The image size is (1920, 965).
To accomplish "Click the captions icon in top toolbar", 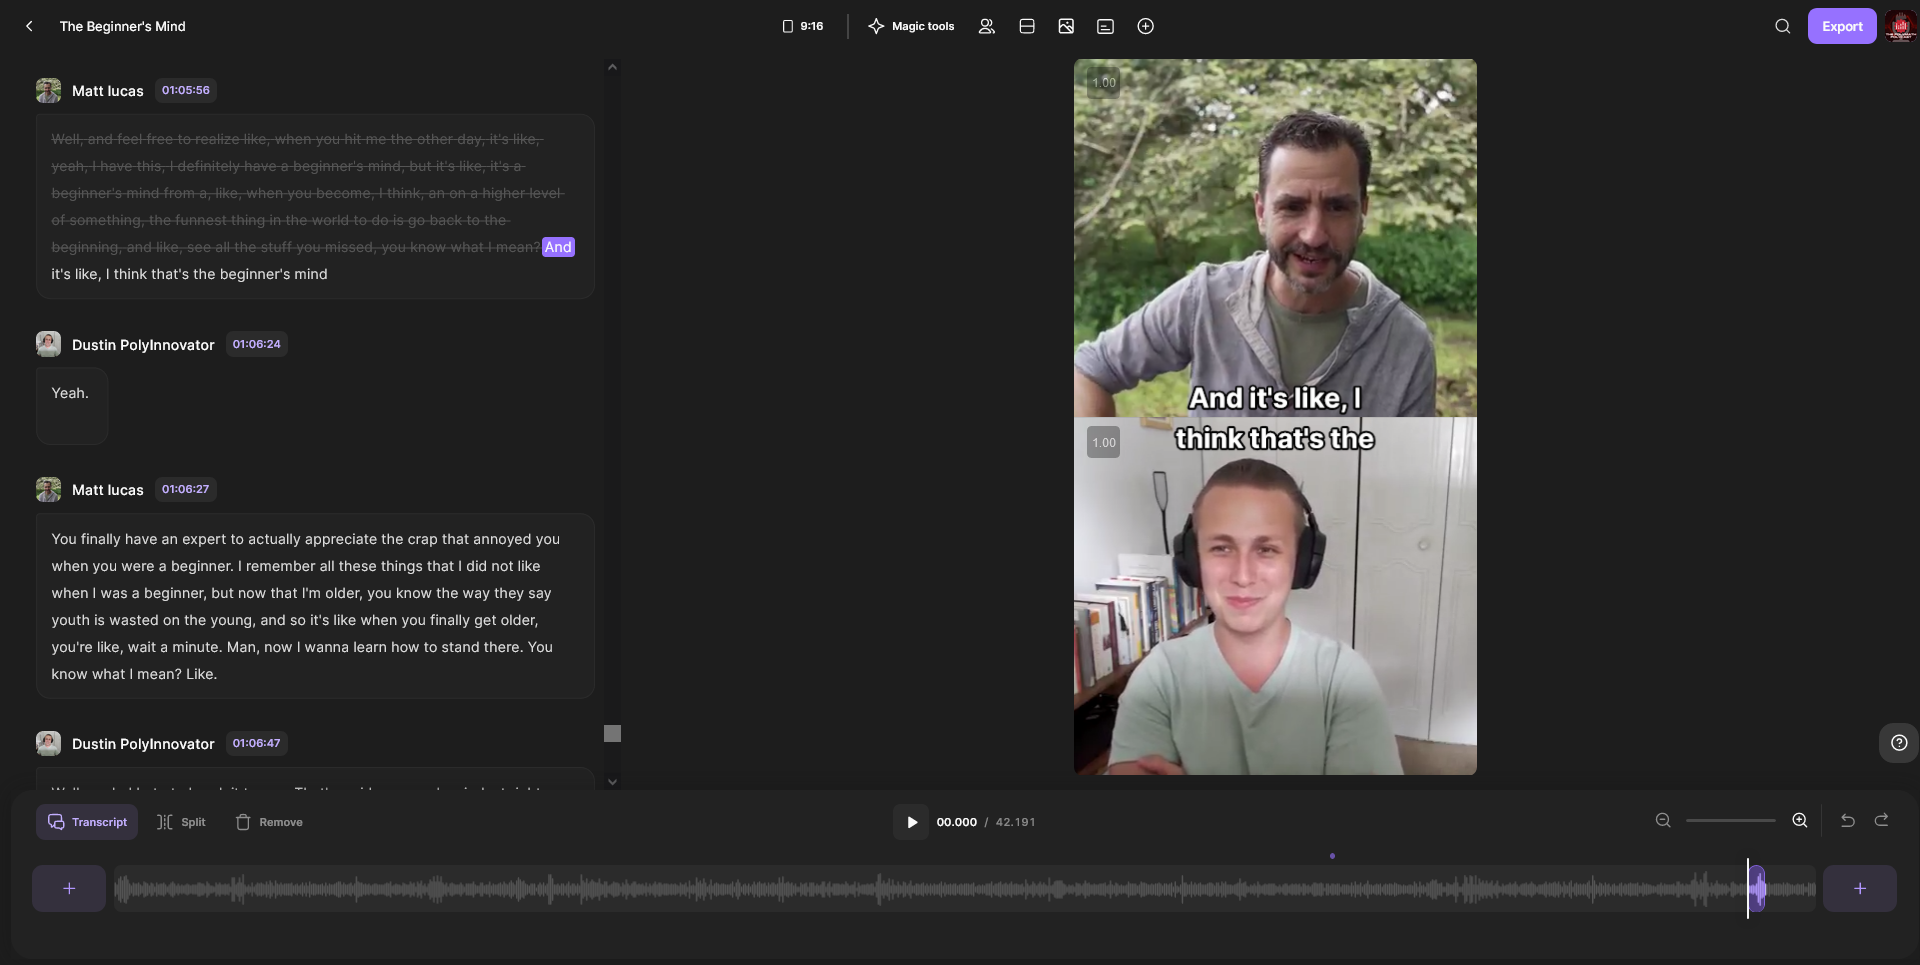I will tap(1105, 26).
